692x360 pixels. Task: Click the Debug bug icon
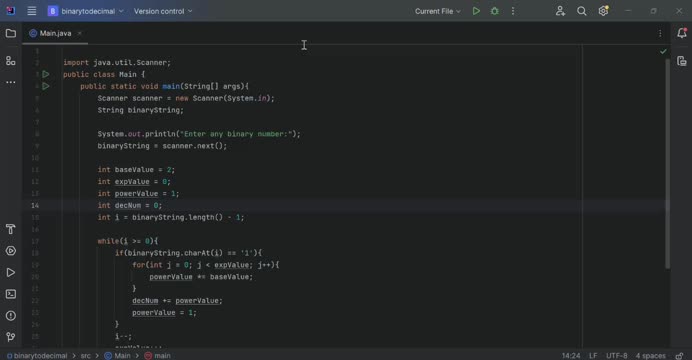tap(495, 11)
